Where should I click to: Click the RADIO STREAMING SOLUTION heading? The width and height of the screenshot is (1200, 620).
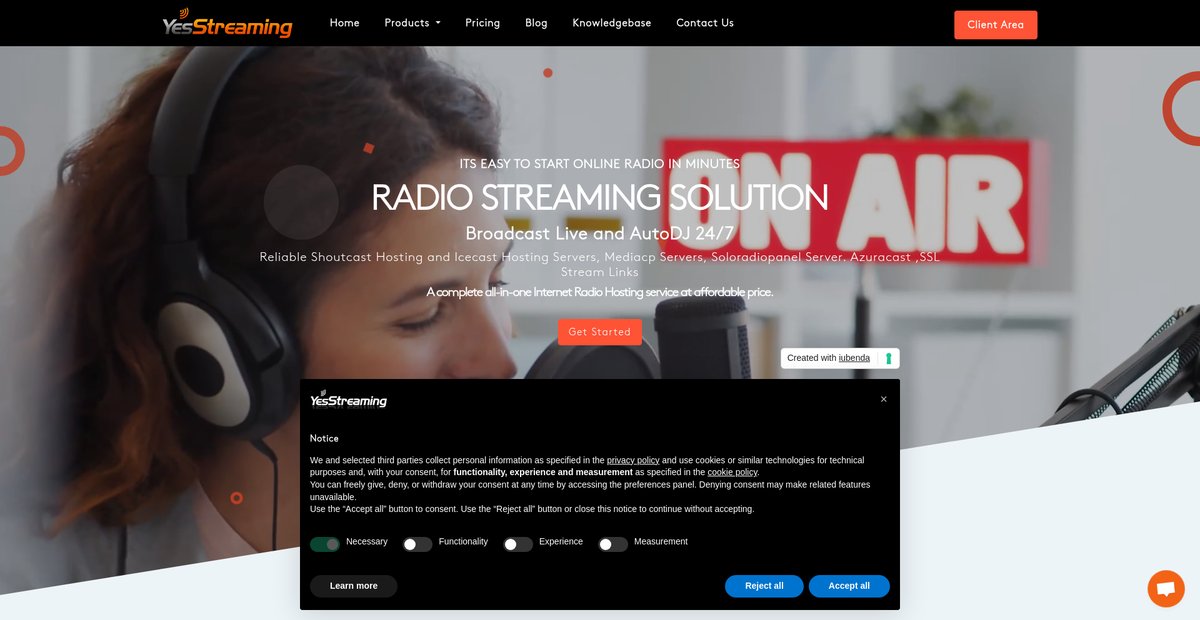coord(600,198)
